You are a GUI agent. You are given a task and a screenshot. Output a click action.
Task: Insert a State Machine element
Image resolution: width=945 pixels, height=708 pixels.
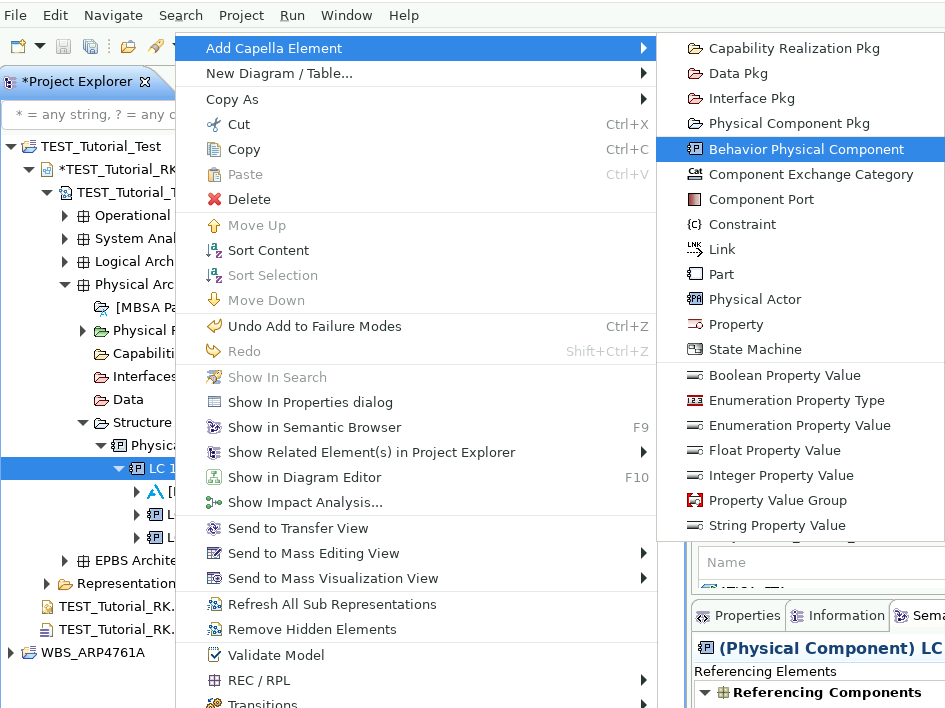(x=800, y=349)
